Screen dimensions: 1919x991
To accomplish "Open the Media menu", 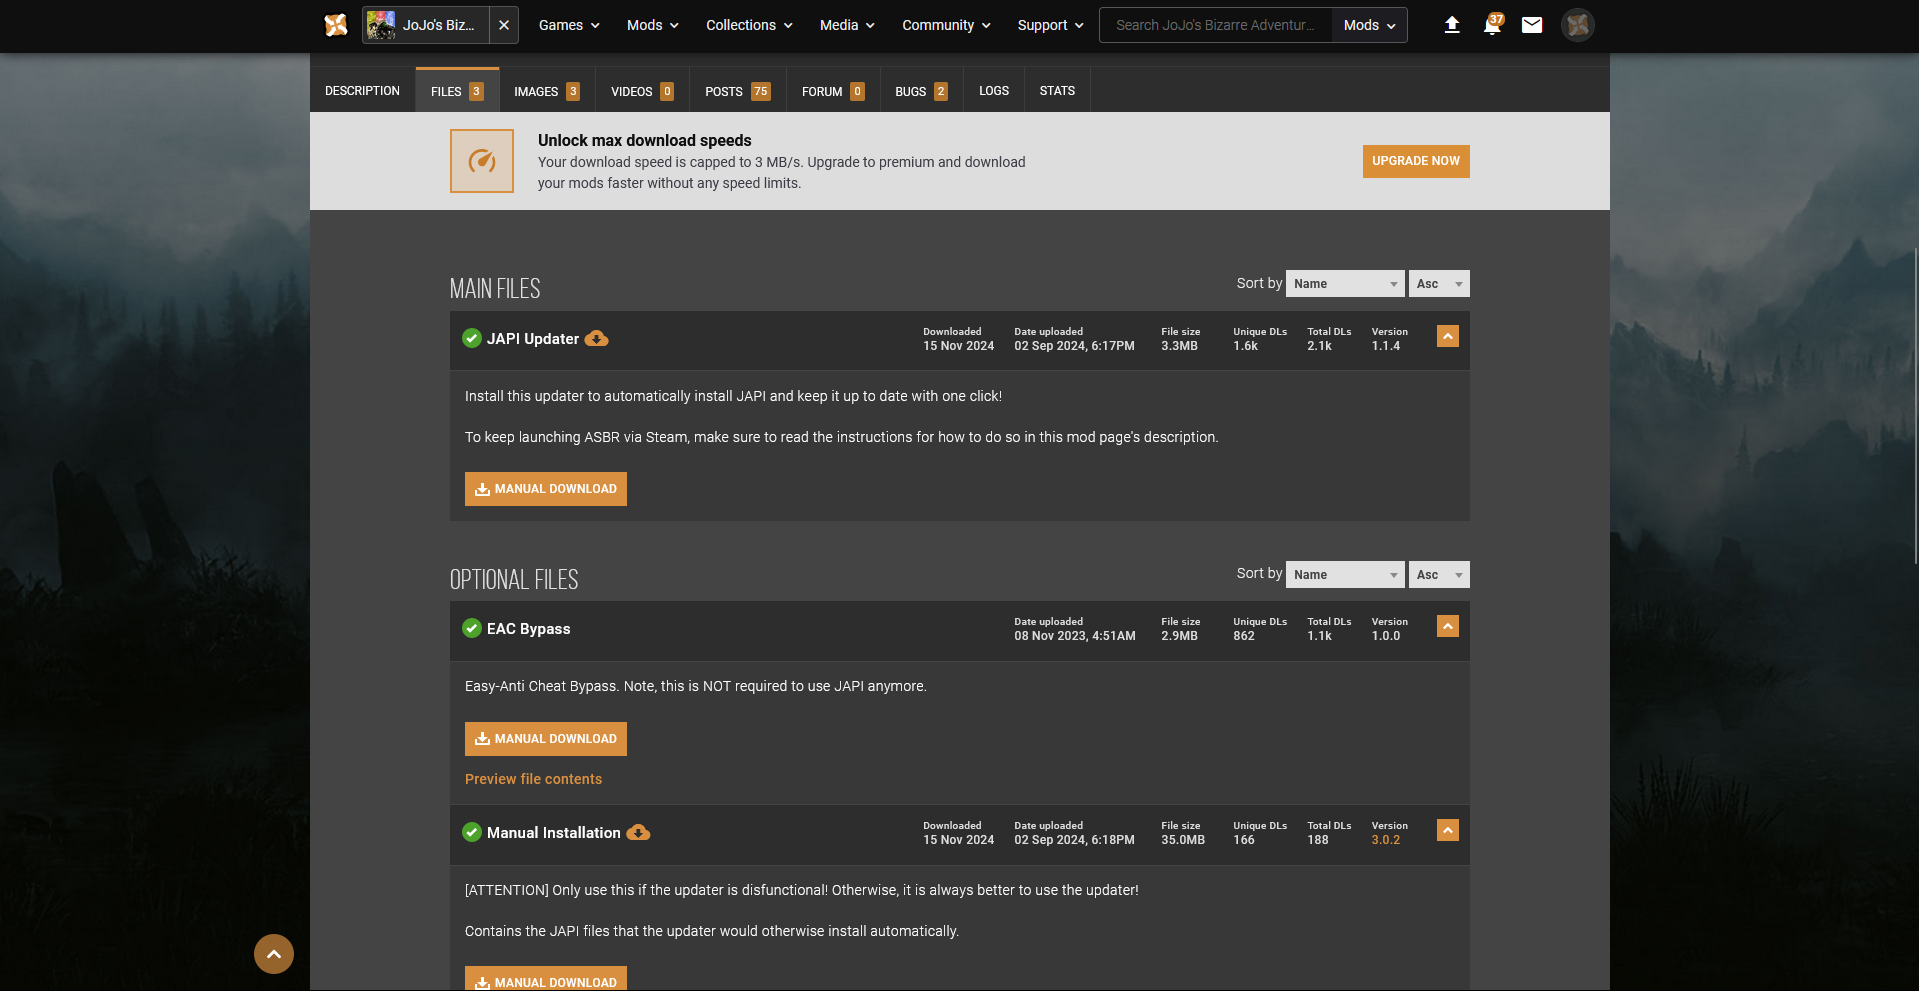I will pos(847,25).
